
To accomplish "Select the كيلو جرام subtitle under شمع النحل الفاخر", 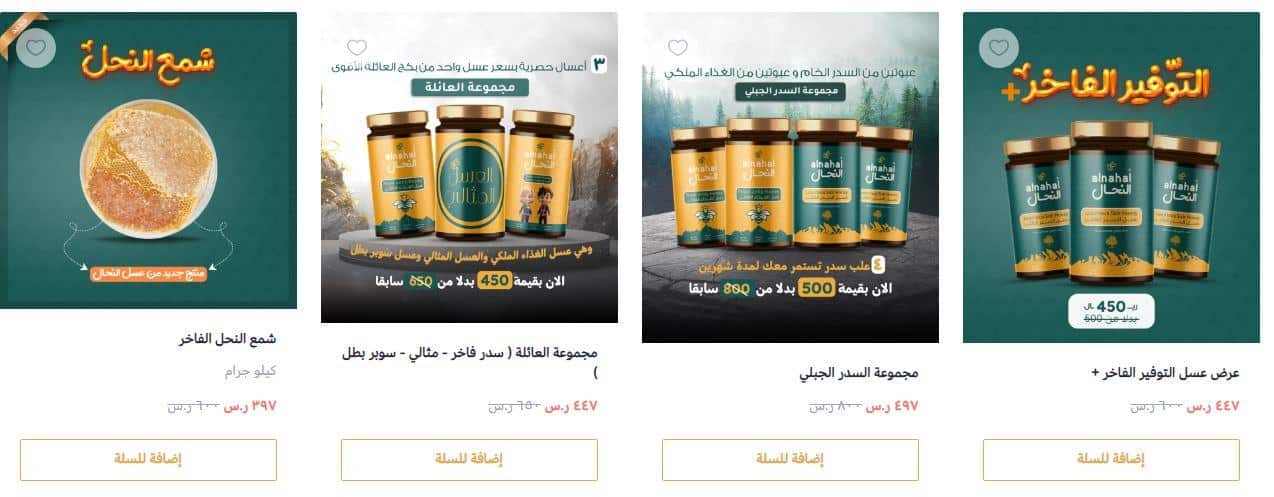I will (x=251, y=371).
